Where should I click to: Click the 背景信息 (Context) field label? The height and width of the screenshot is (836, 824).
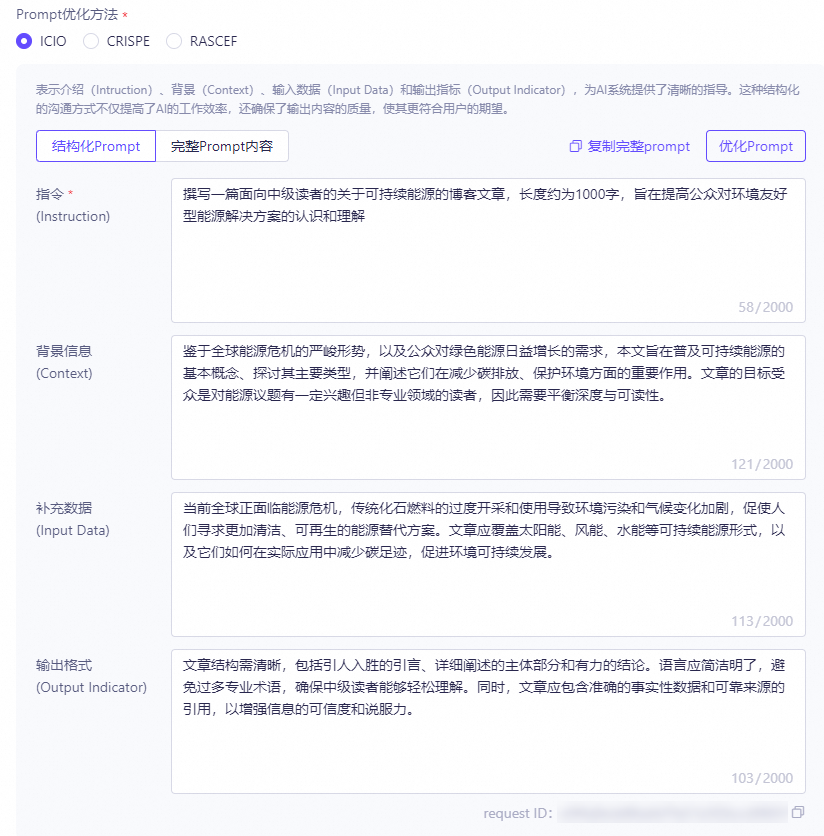64,362
